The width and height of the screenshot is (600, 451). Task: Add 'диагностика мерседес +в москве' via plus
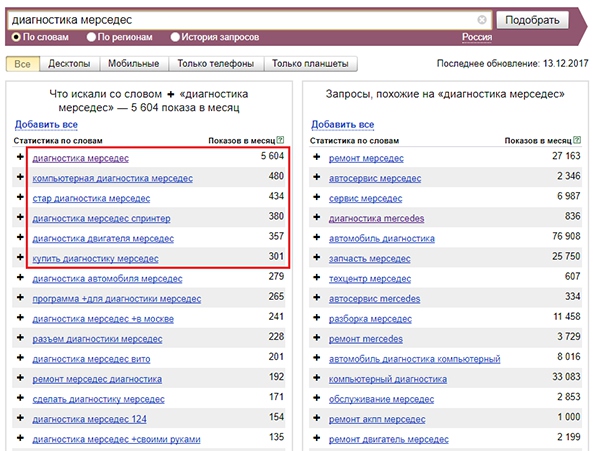20,317
